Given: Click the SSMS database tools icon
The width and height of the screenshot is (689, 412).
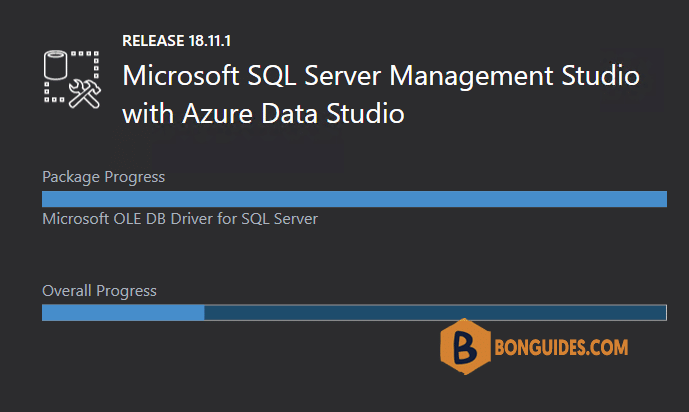Looking at the screenshot, I should point(72,80).
